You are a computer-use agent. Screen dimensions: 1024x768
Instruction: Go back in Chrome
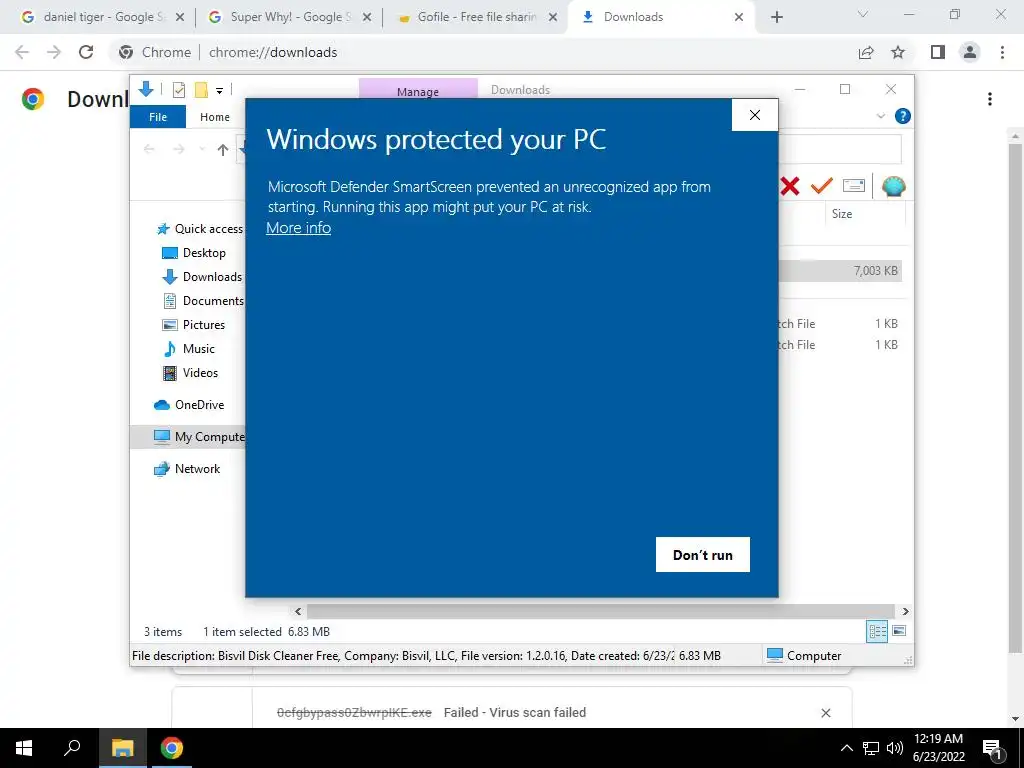point(22,52)
